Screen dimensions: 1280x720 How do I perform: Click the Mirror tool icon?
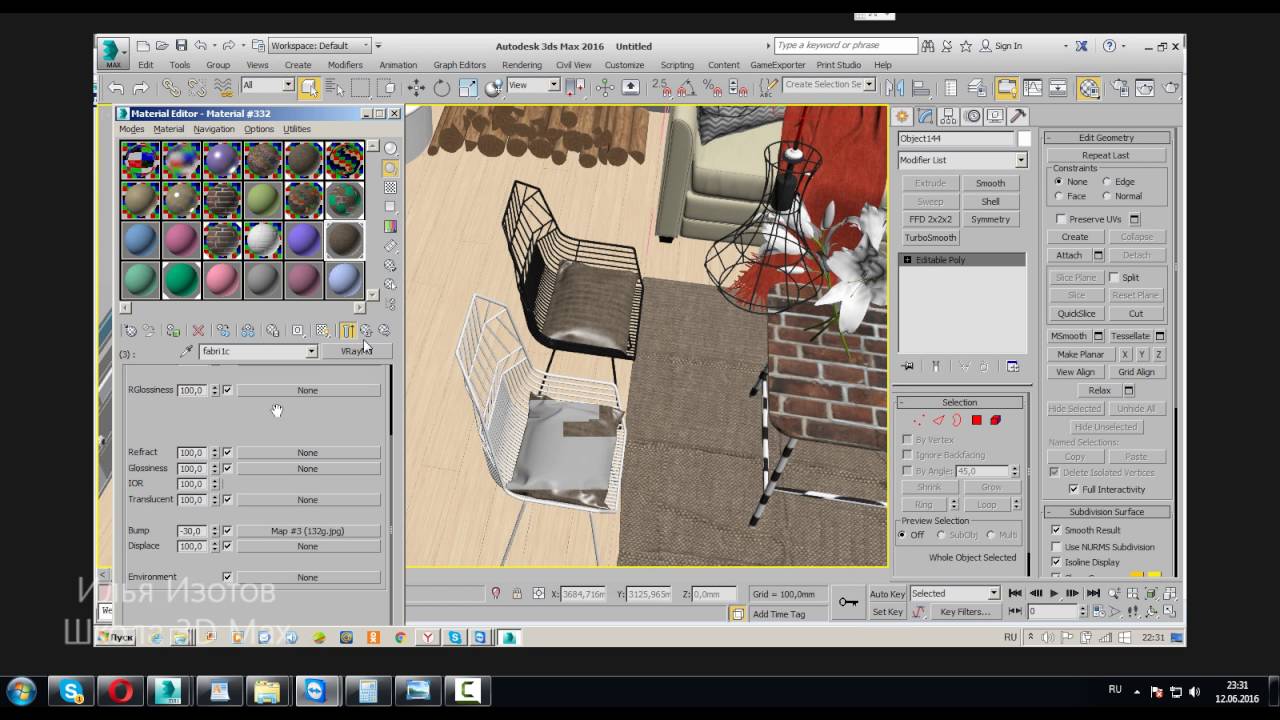894,87
